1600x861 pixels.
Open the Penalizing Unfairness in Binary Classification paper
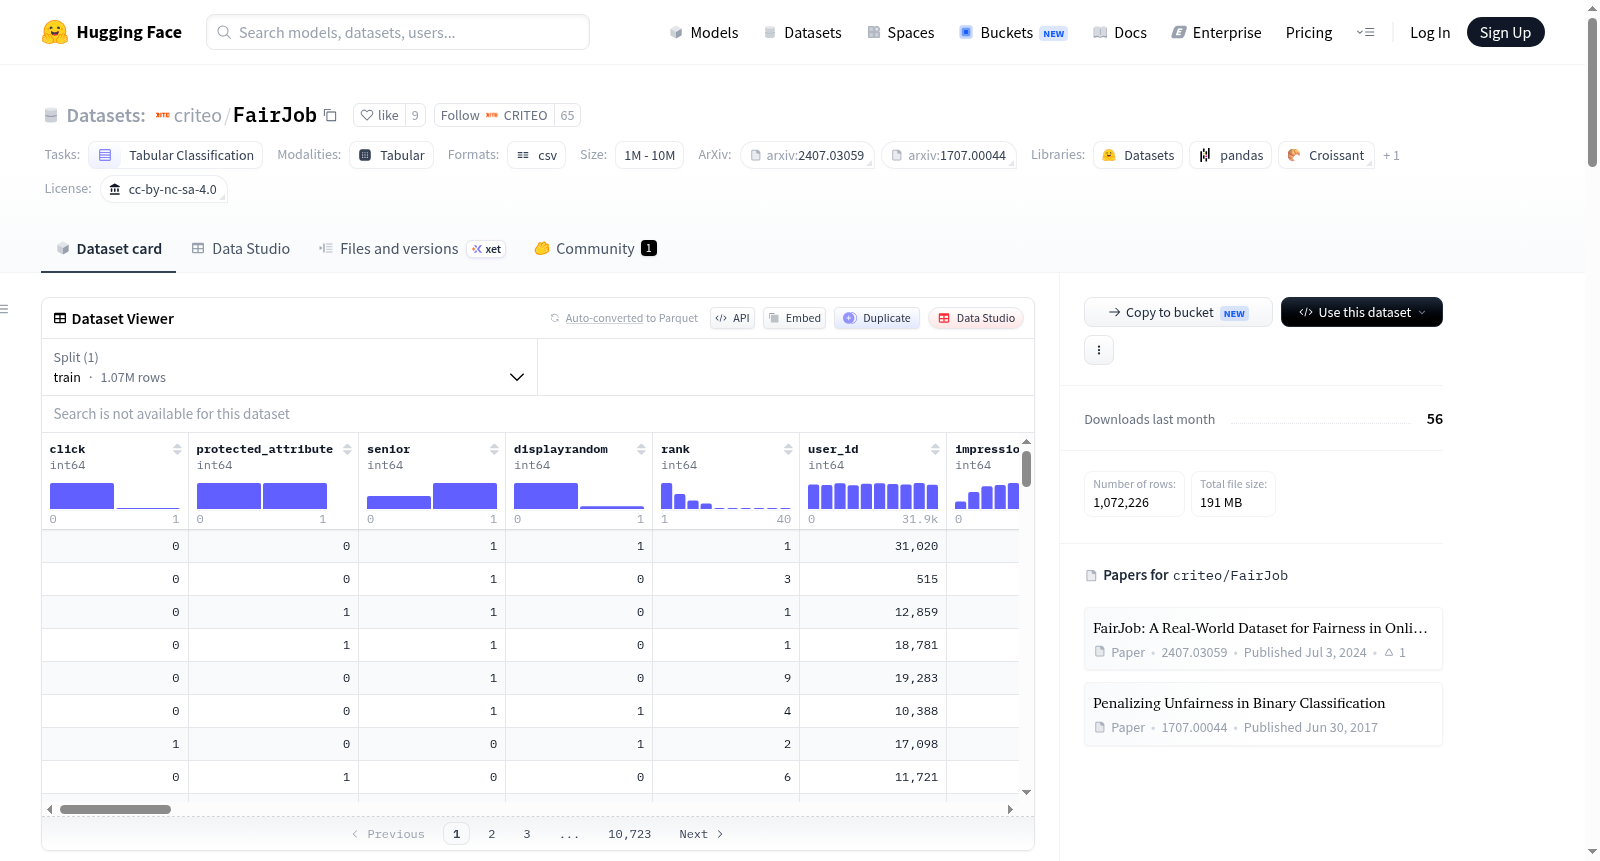point(1263,714)
